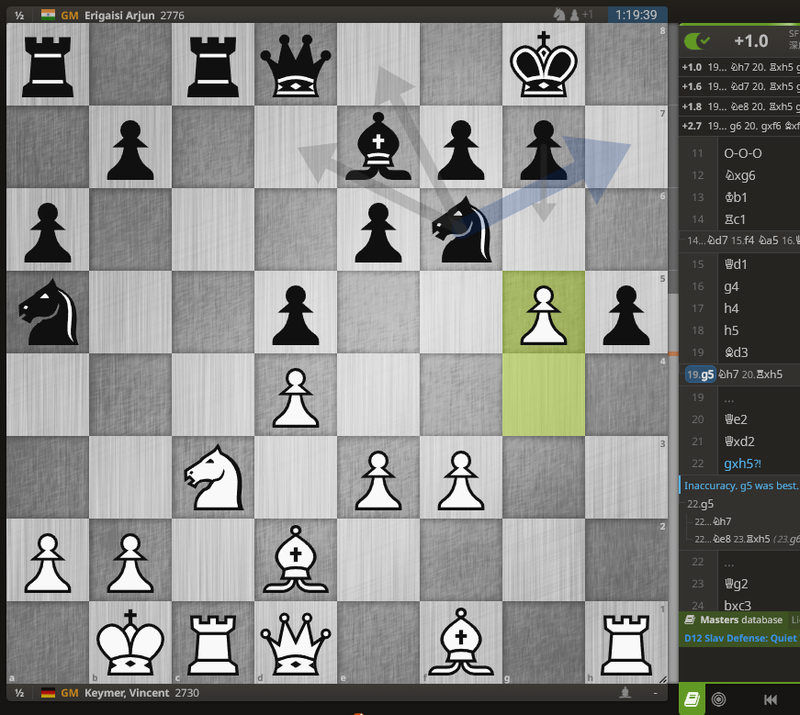
Task: Select engine line +1.8 starting 19...♘e8
Action: [740, 107]
